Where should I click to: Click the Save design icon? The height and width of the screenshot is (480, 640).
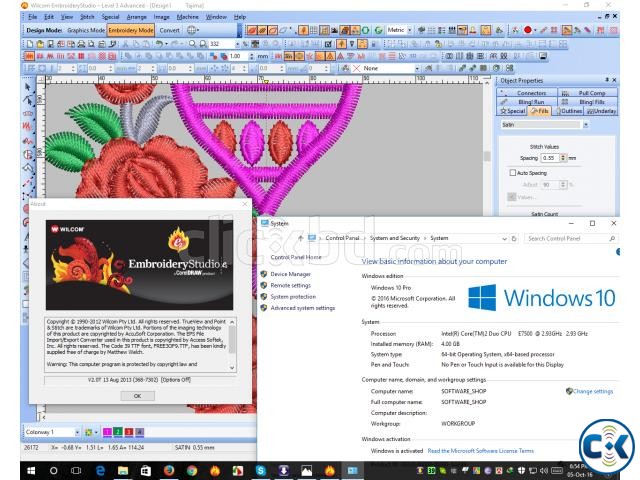(50, 44)
